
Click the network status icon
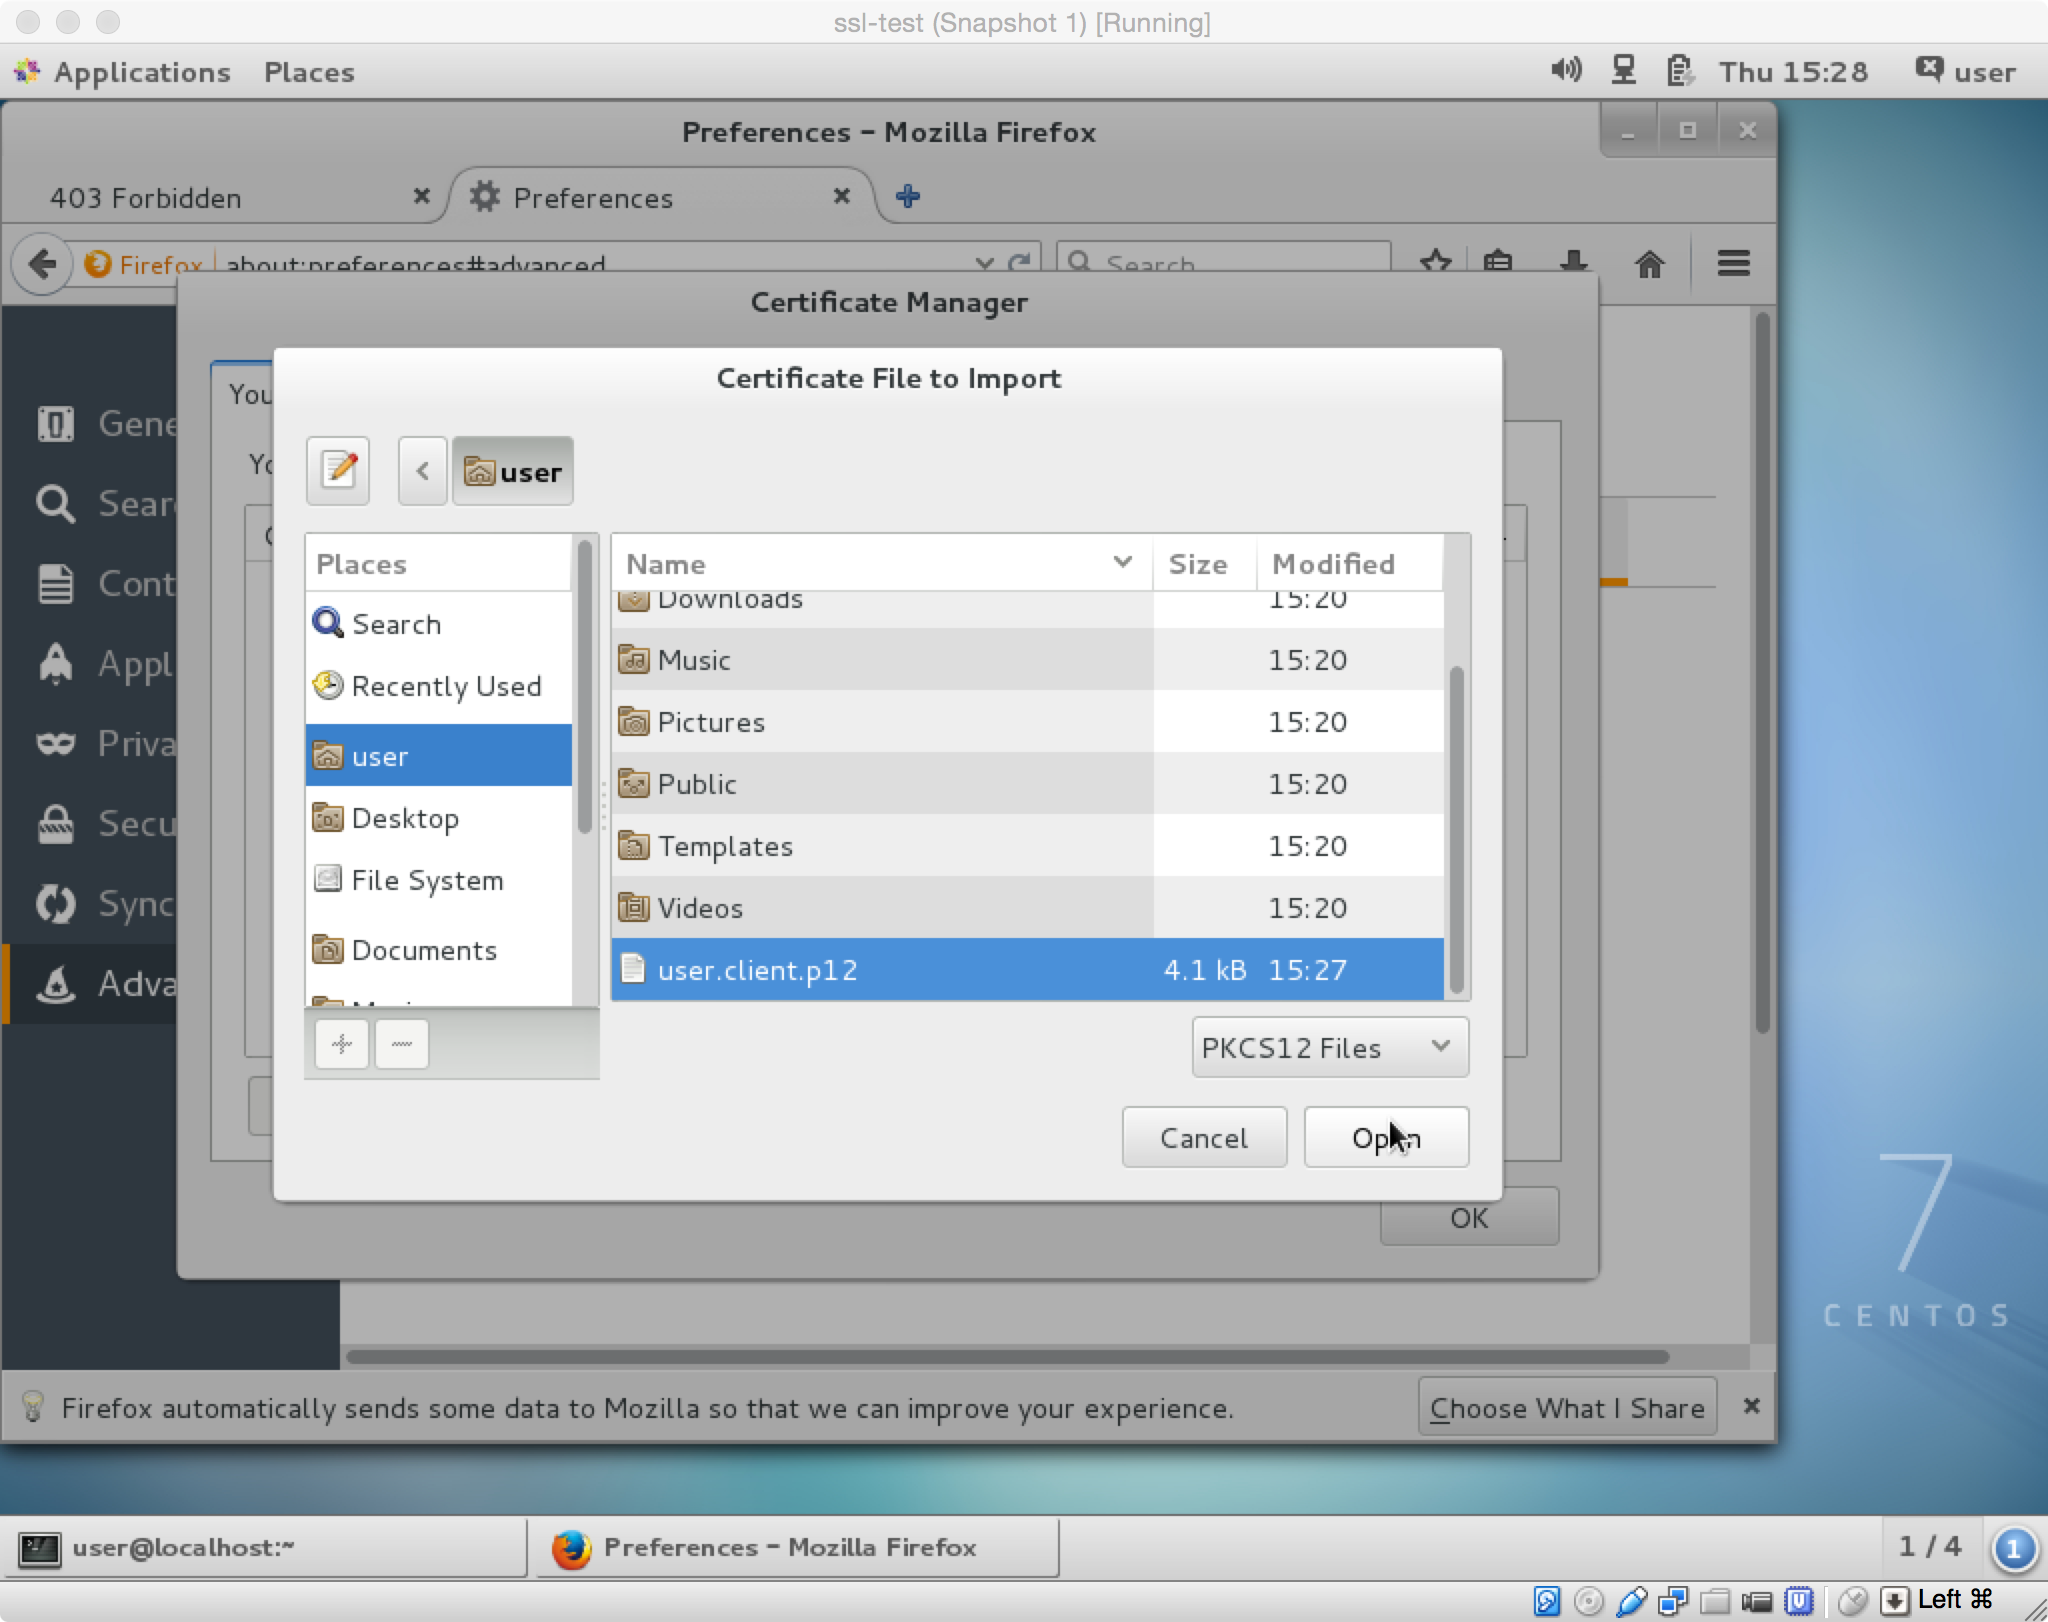[x=1623, y=70]
